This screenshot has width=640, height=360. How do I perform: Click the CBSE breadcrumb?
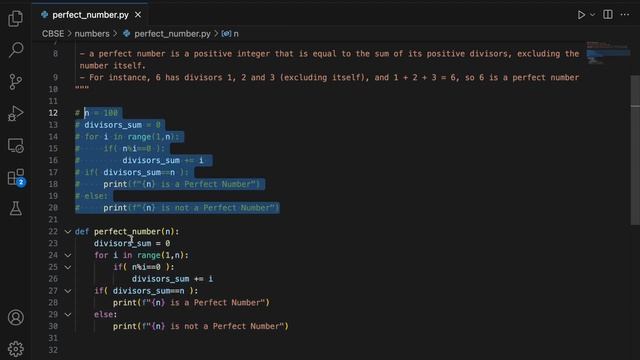click(53, 34)
